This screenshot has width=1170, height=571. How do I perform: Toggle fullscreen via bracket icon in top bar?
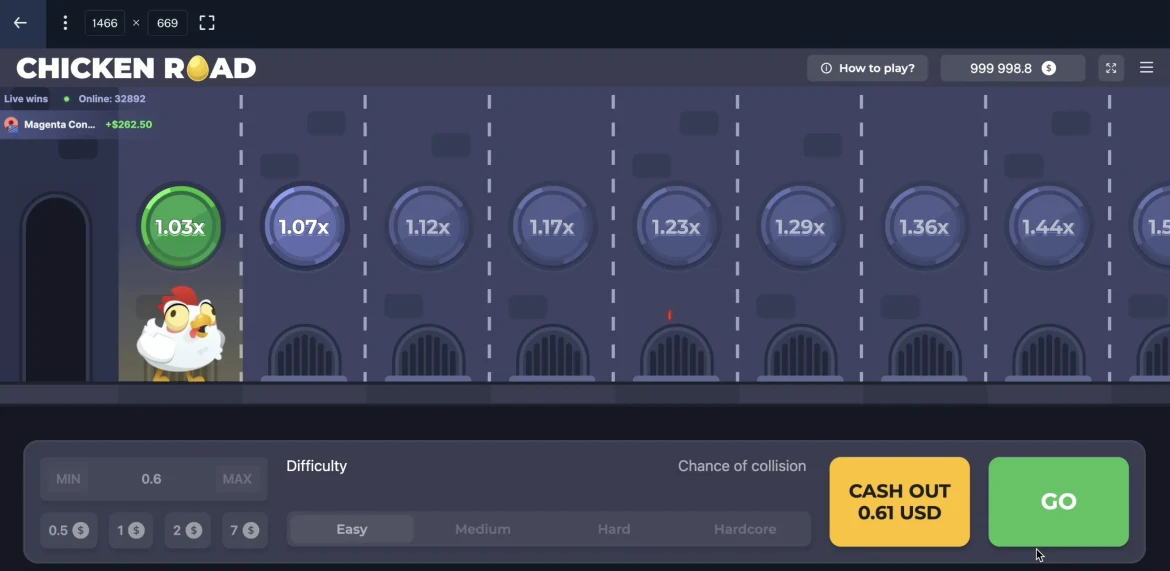207,23
